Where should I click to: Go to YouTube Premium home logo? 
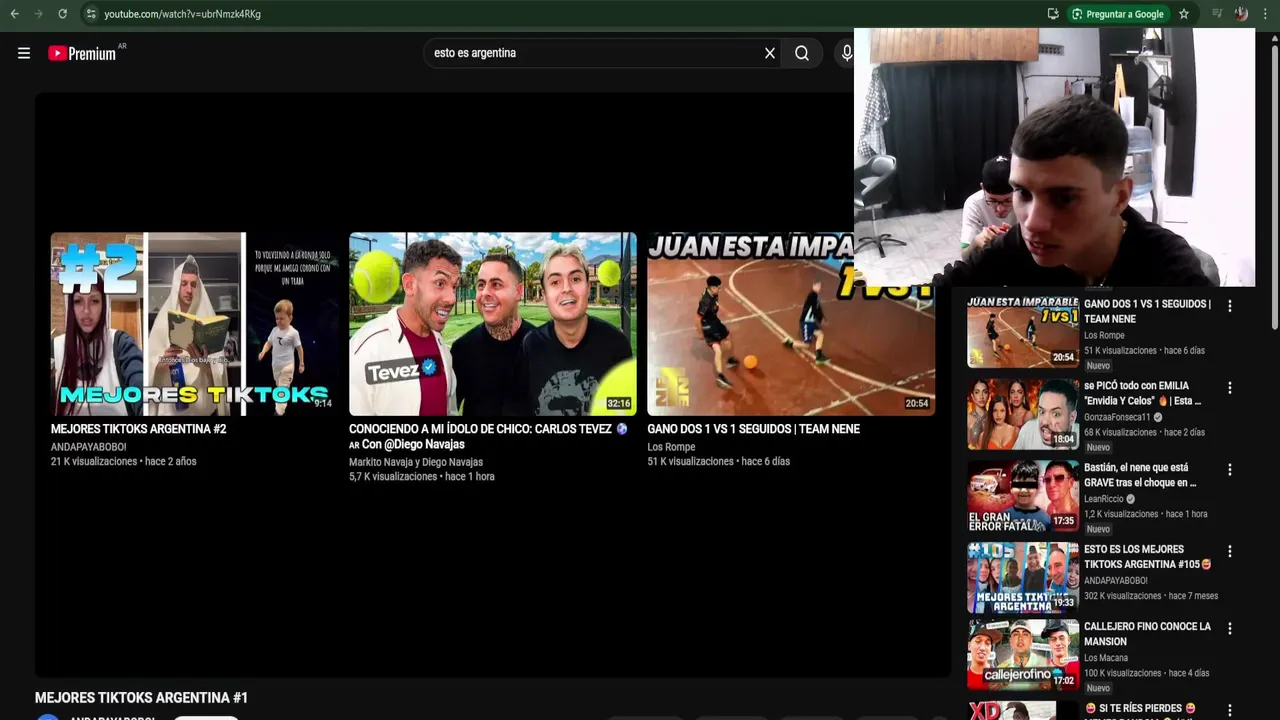(82, 53)
